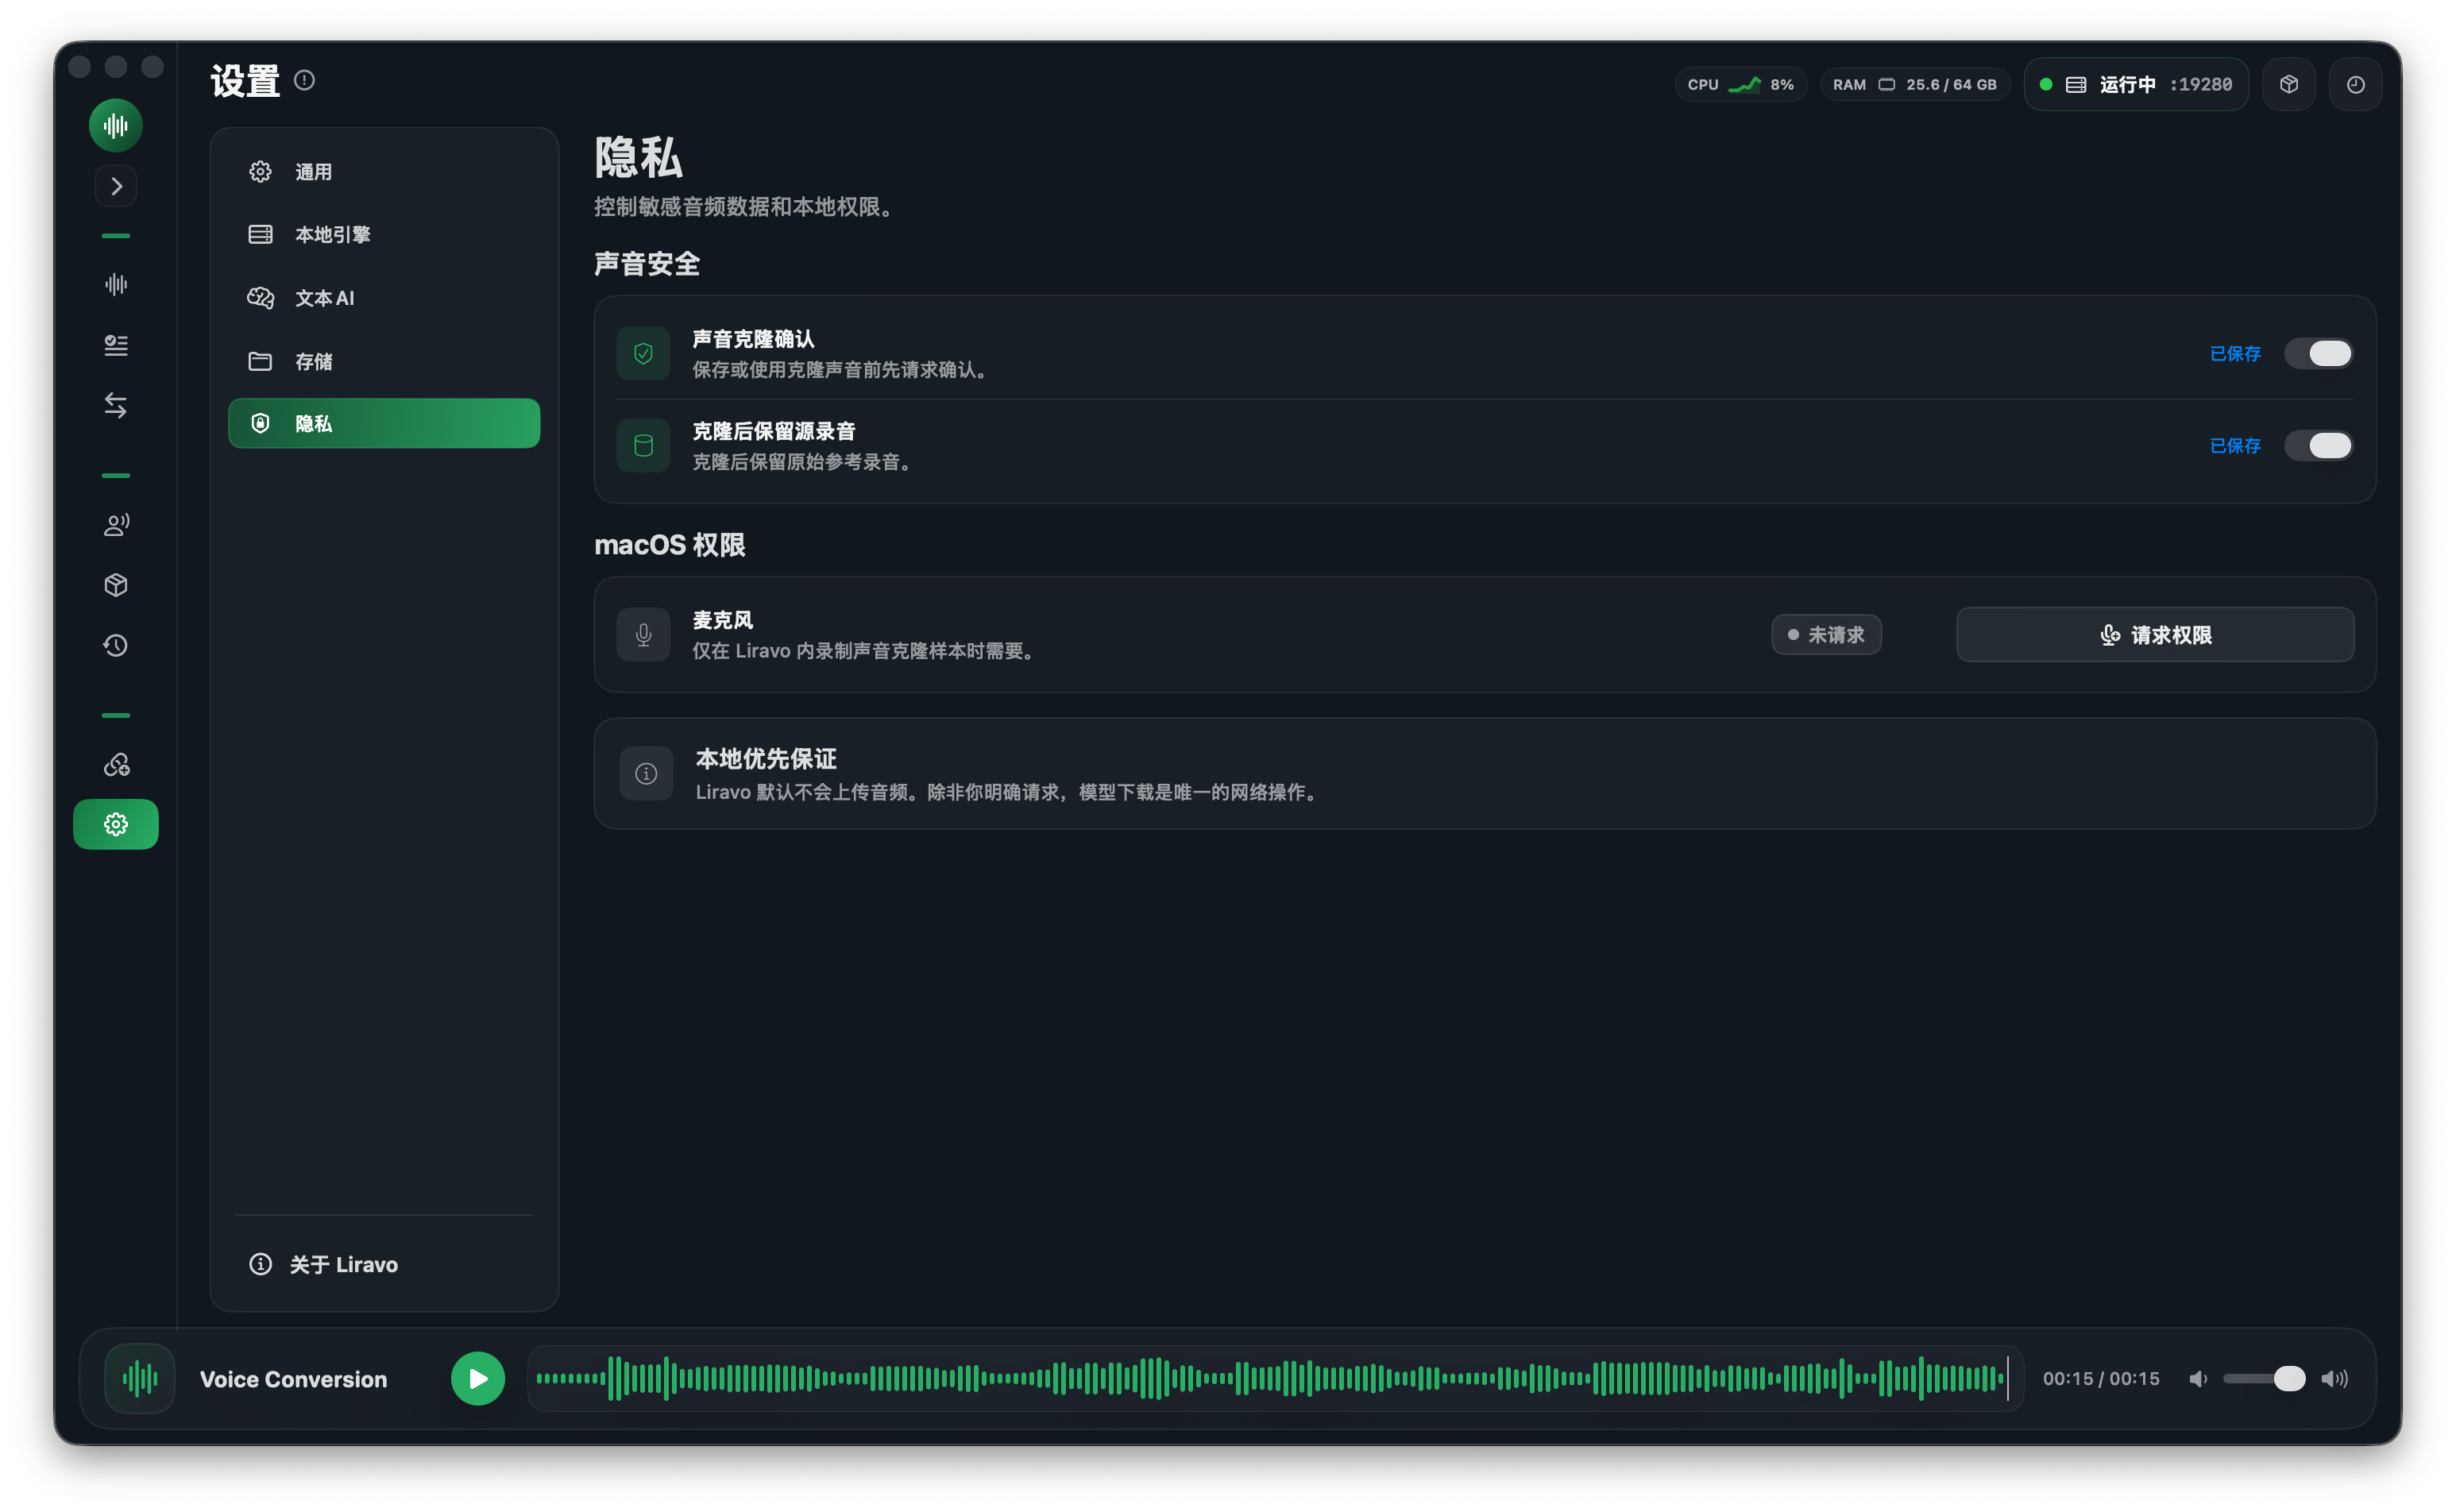The image size is (2456, 1512).
Task: Click the low volume speaker icon
Action: coord(2198,1378)
